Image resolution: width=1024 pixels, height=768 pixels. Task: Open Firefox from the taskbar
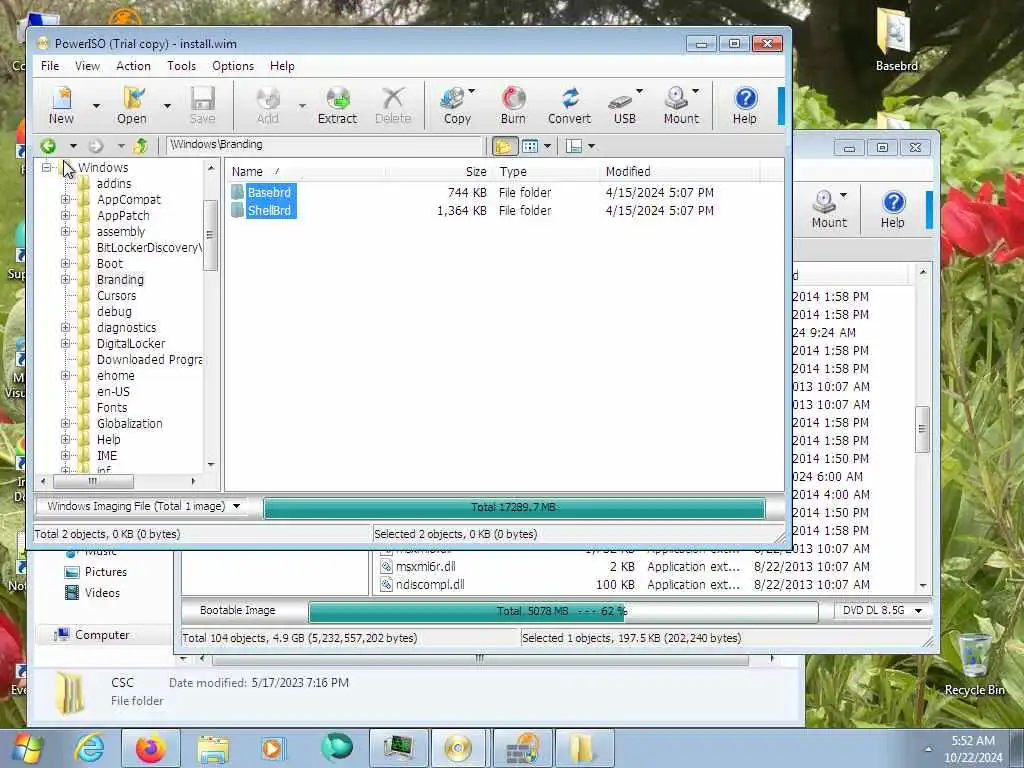click(151, 748)
